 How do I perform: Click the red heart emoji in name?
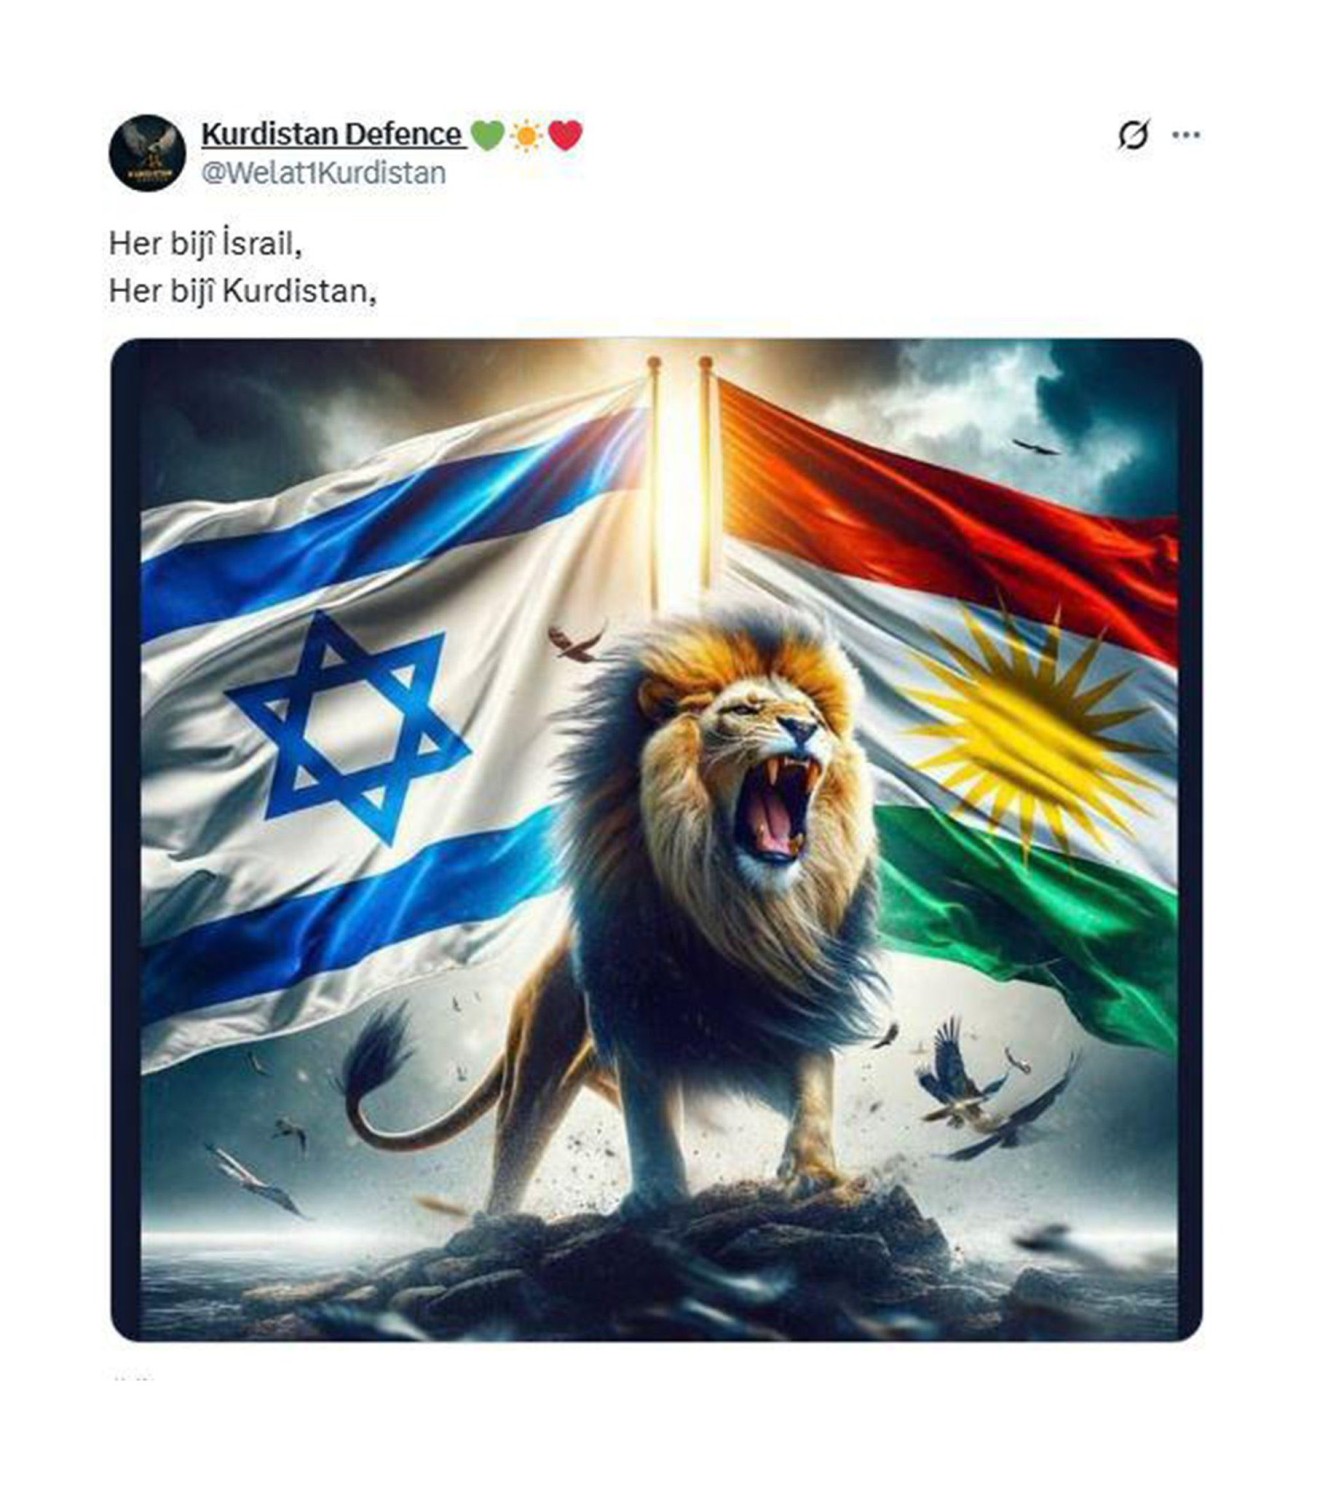click(565, 134)
